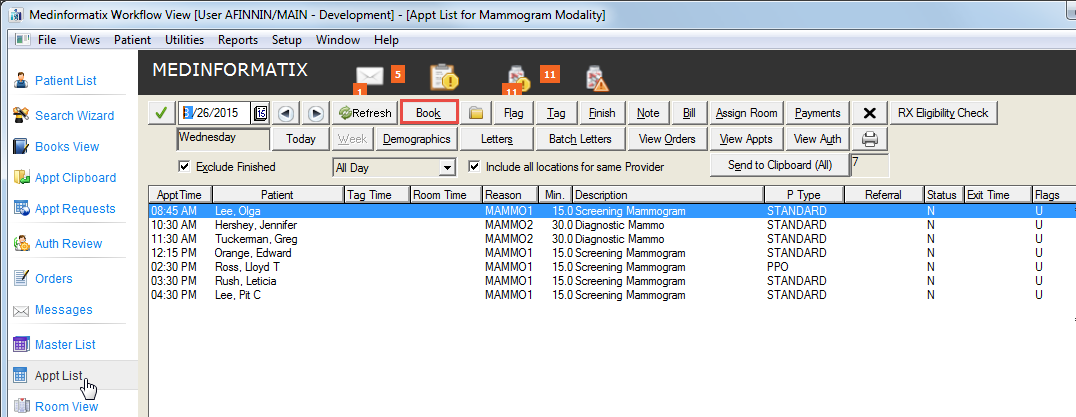Image resolution: width=1076 pixels, height=417 pixels.
Task: Select the Rush, Leticia appointment row
Action: click(611, 281)
